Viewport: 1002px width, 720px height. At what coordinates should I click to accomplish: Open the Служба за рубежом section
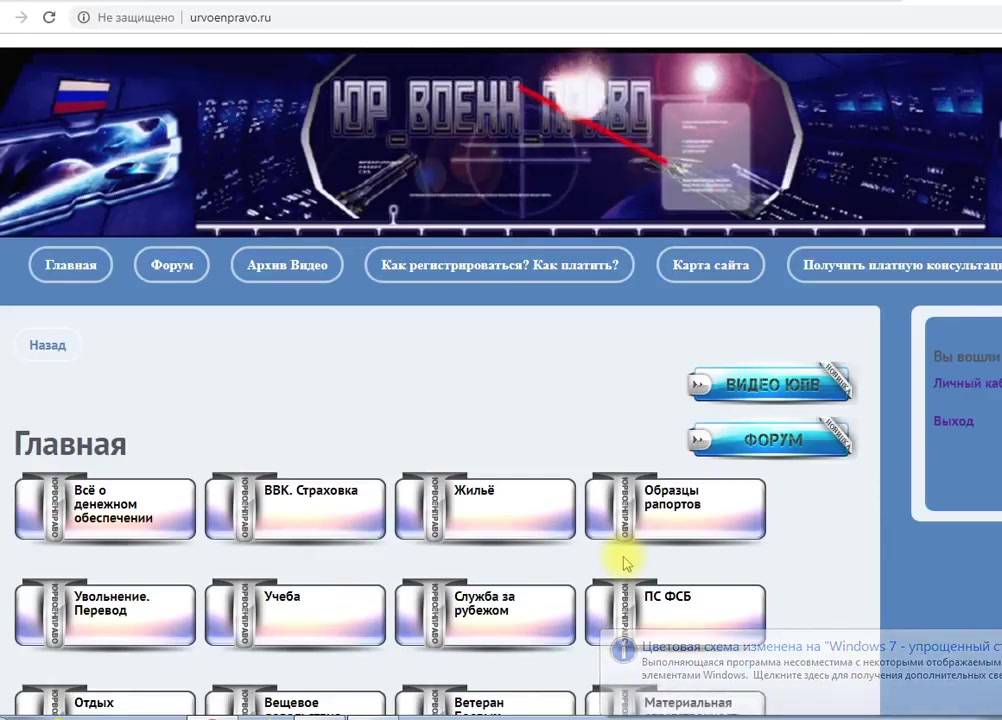(485, 614)
